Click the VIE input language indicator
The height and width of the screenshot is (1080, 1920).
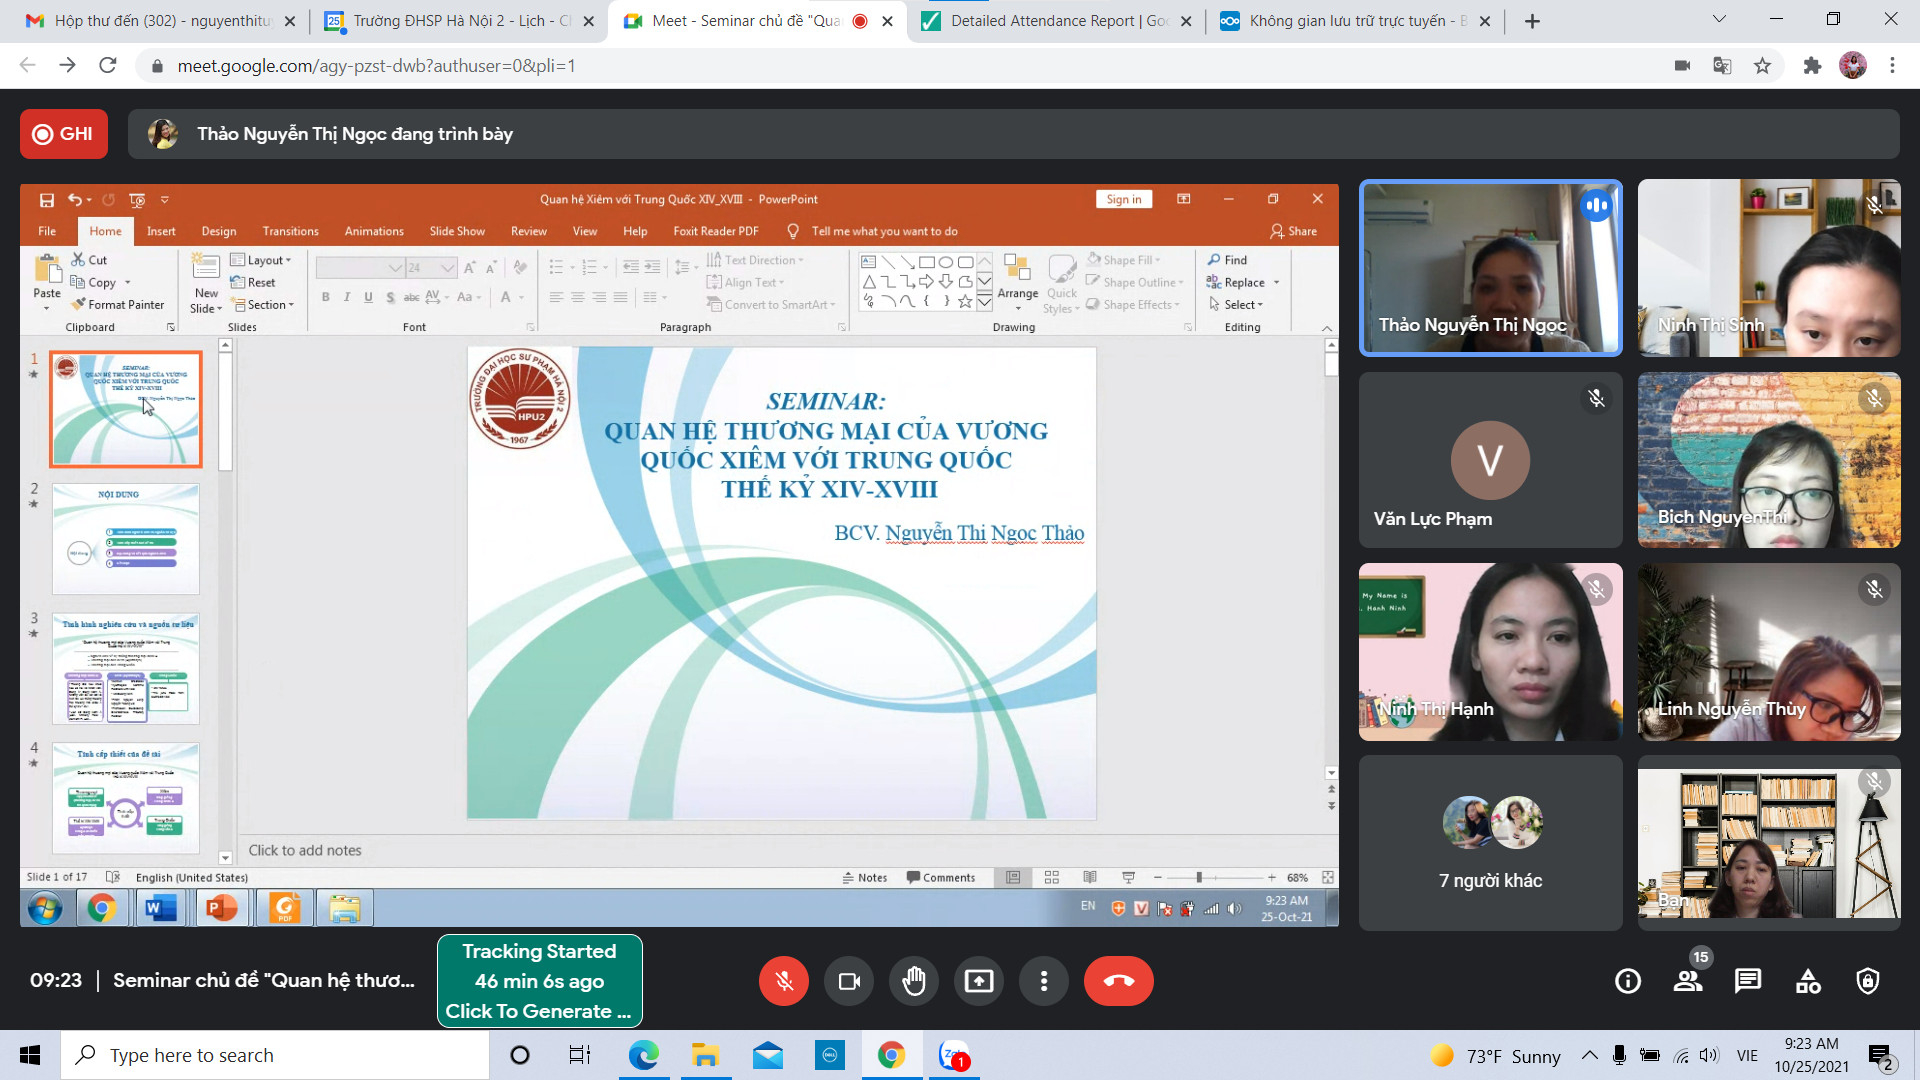pyautogui.click(x=1747, y=1055)
